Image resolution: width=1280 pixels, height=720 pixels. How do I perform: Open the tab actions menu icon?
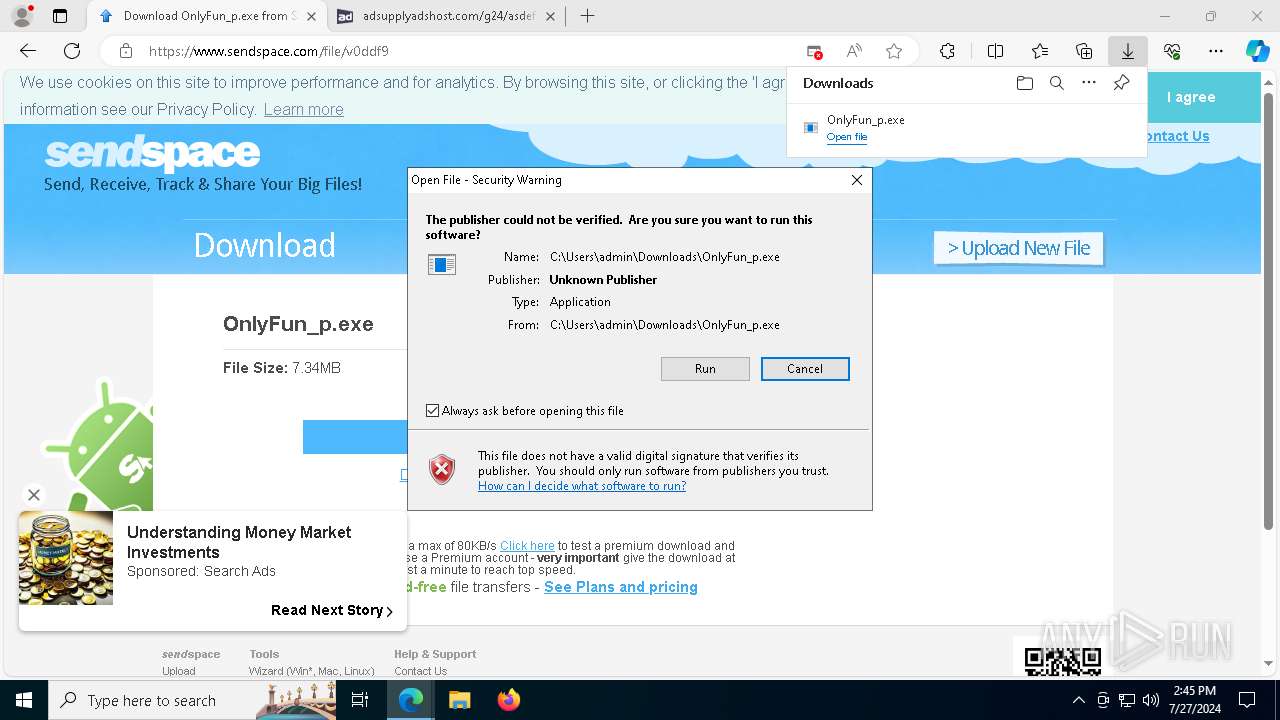(60, 16)
